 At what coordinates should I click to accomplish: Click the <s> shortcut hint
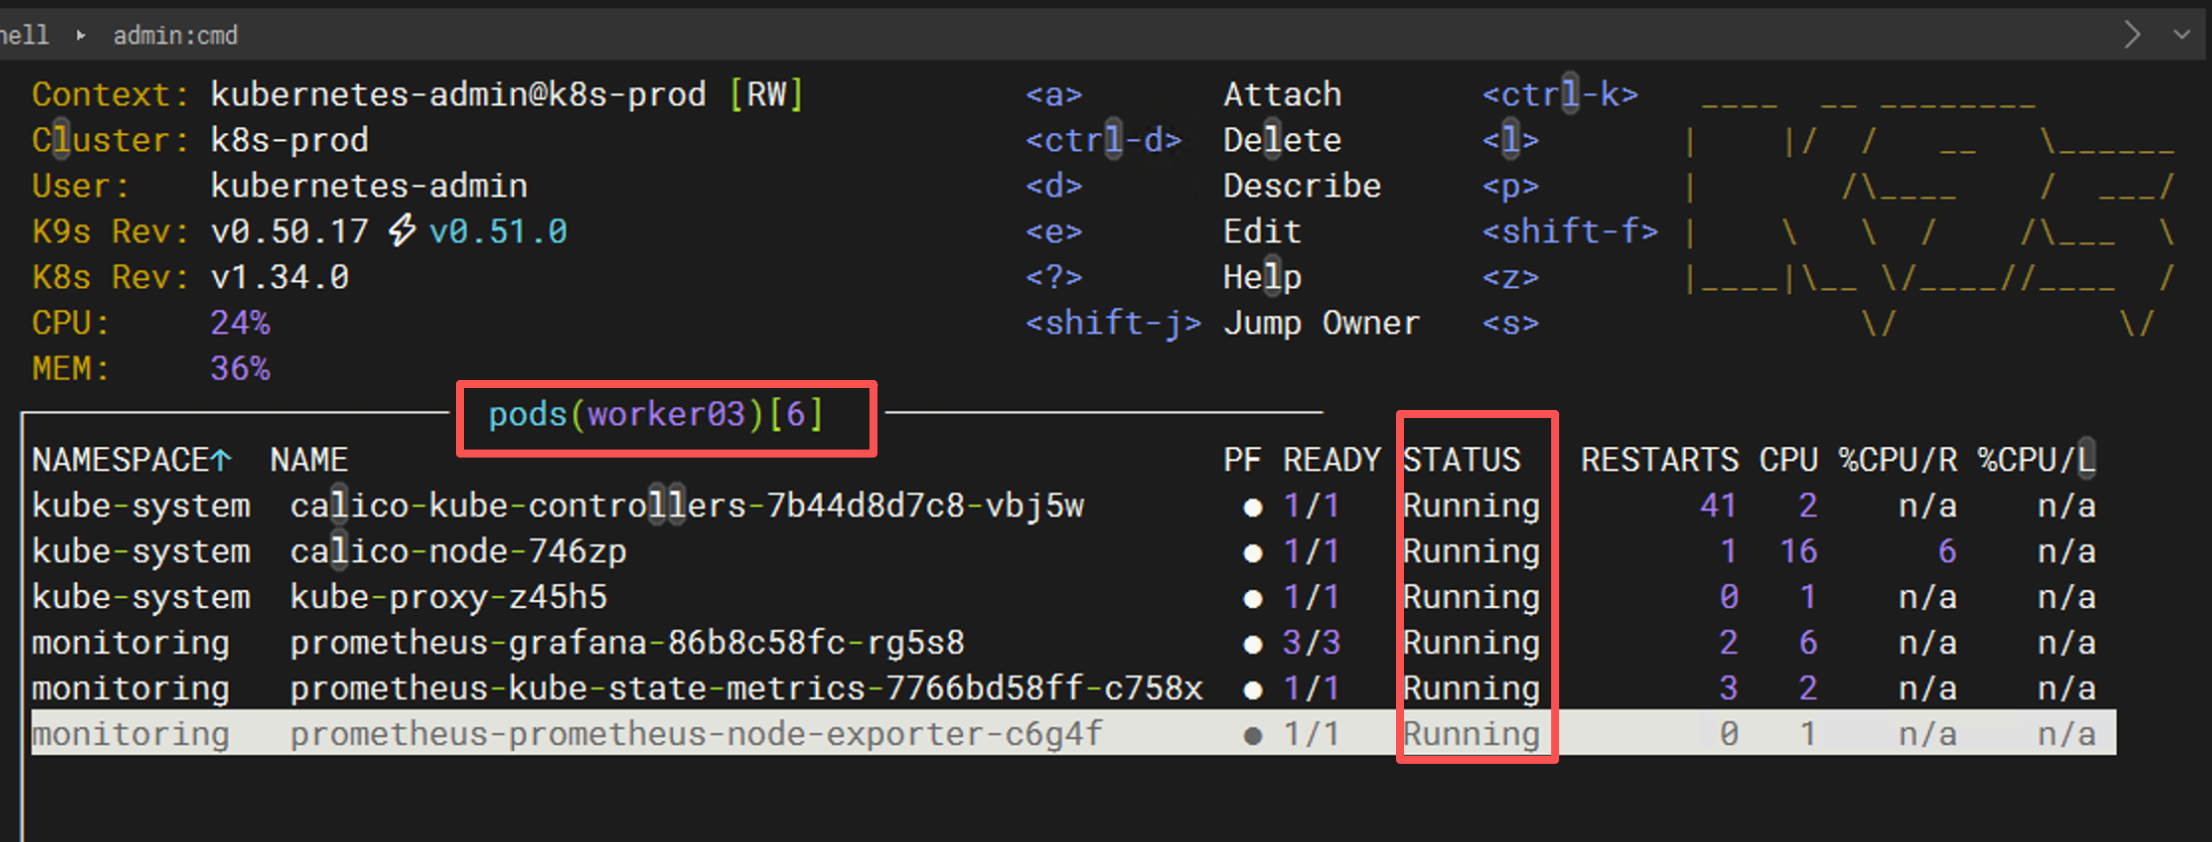pos(1510,323)
